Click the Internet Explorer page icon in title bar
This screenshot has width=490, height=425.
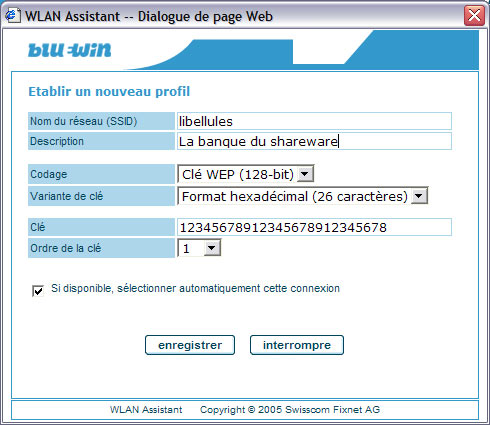point(13,15)
